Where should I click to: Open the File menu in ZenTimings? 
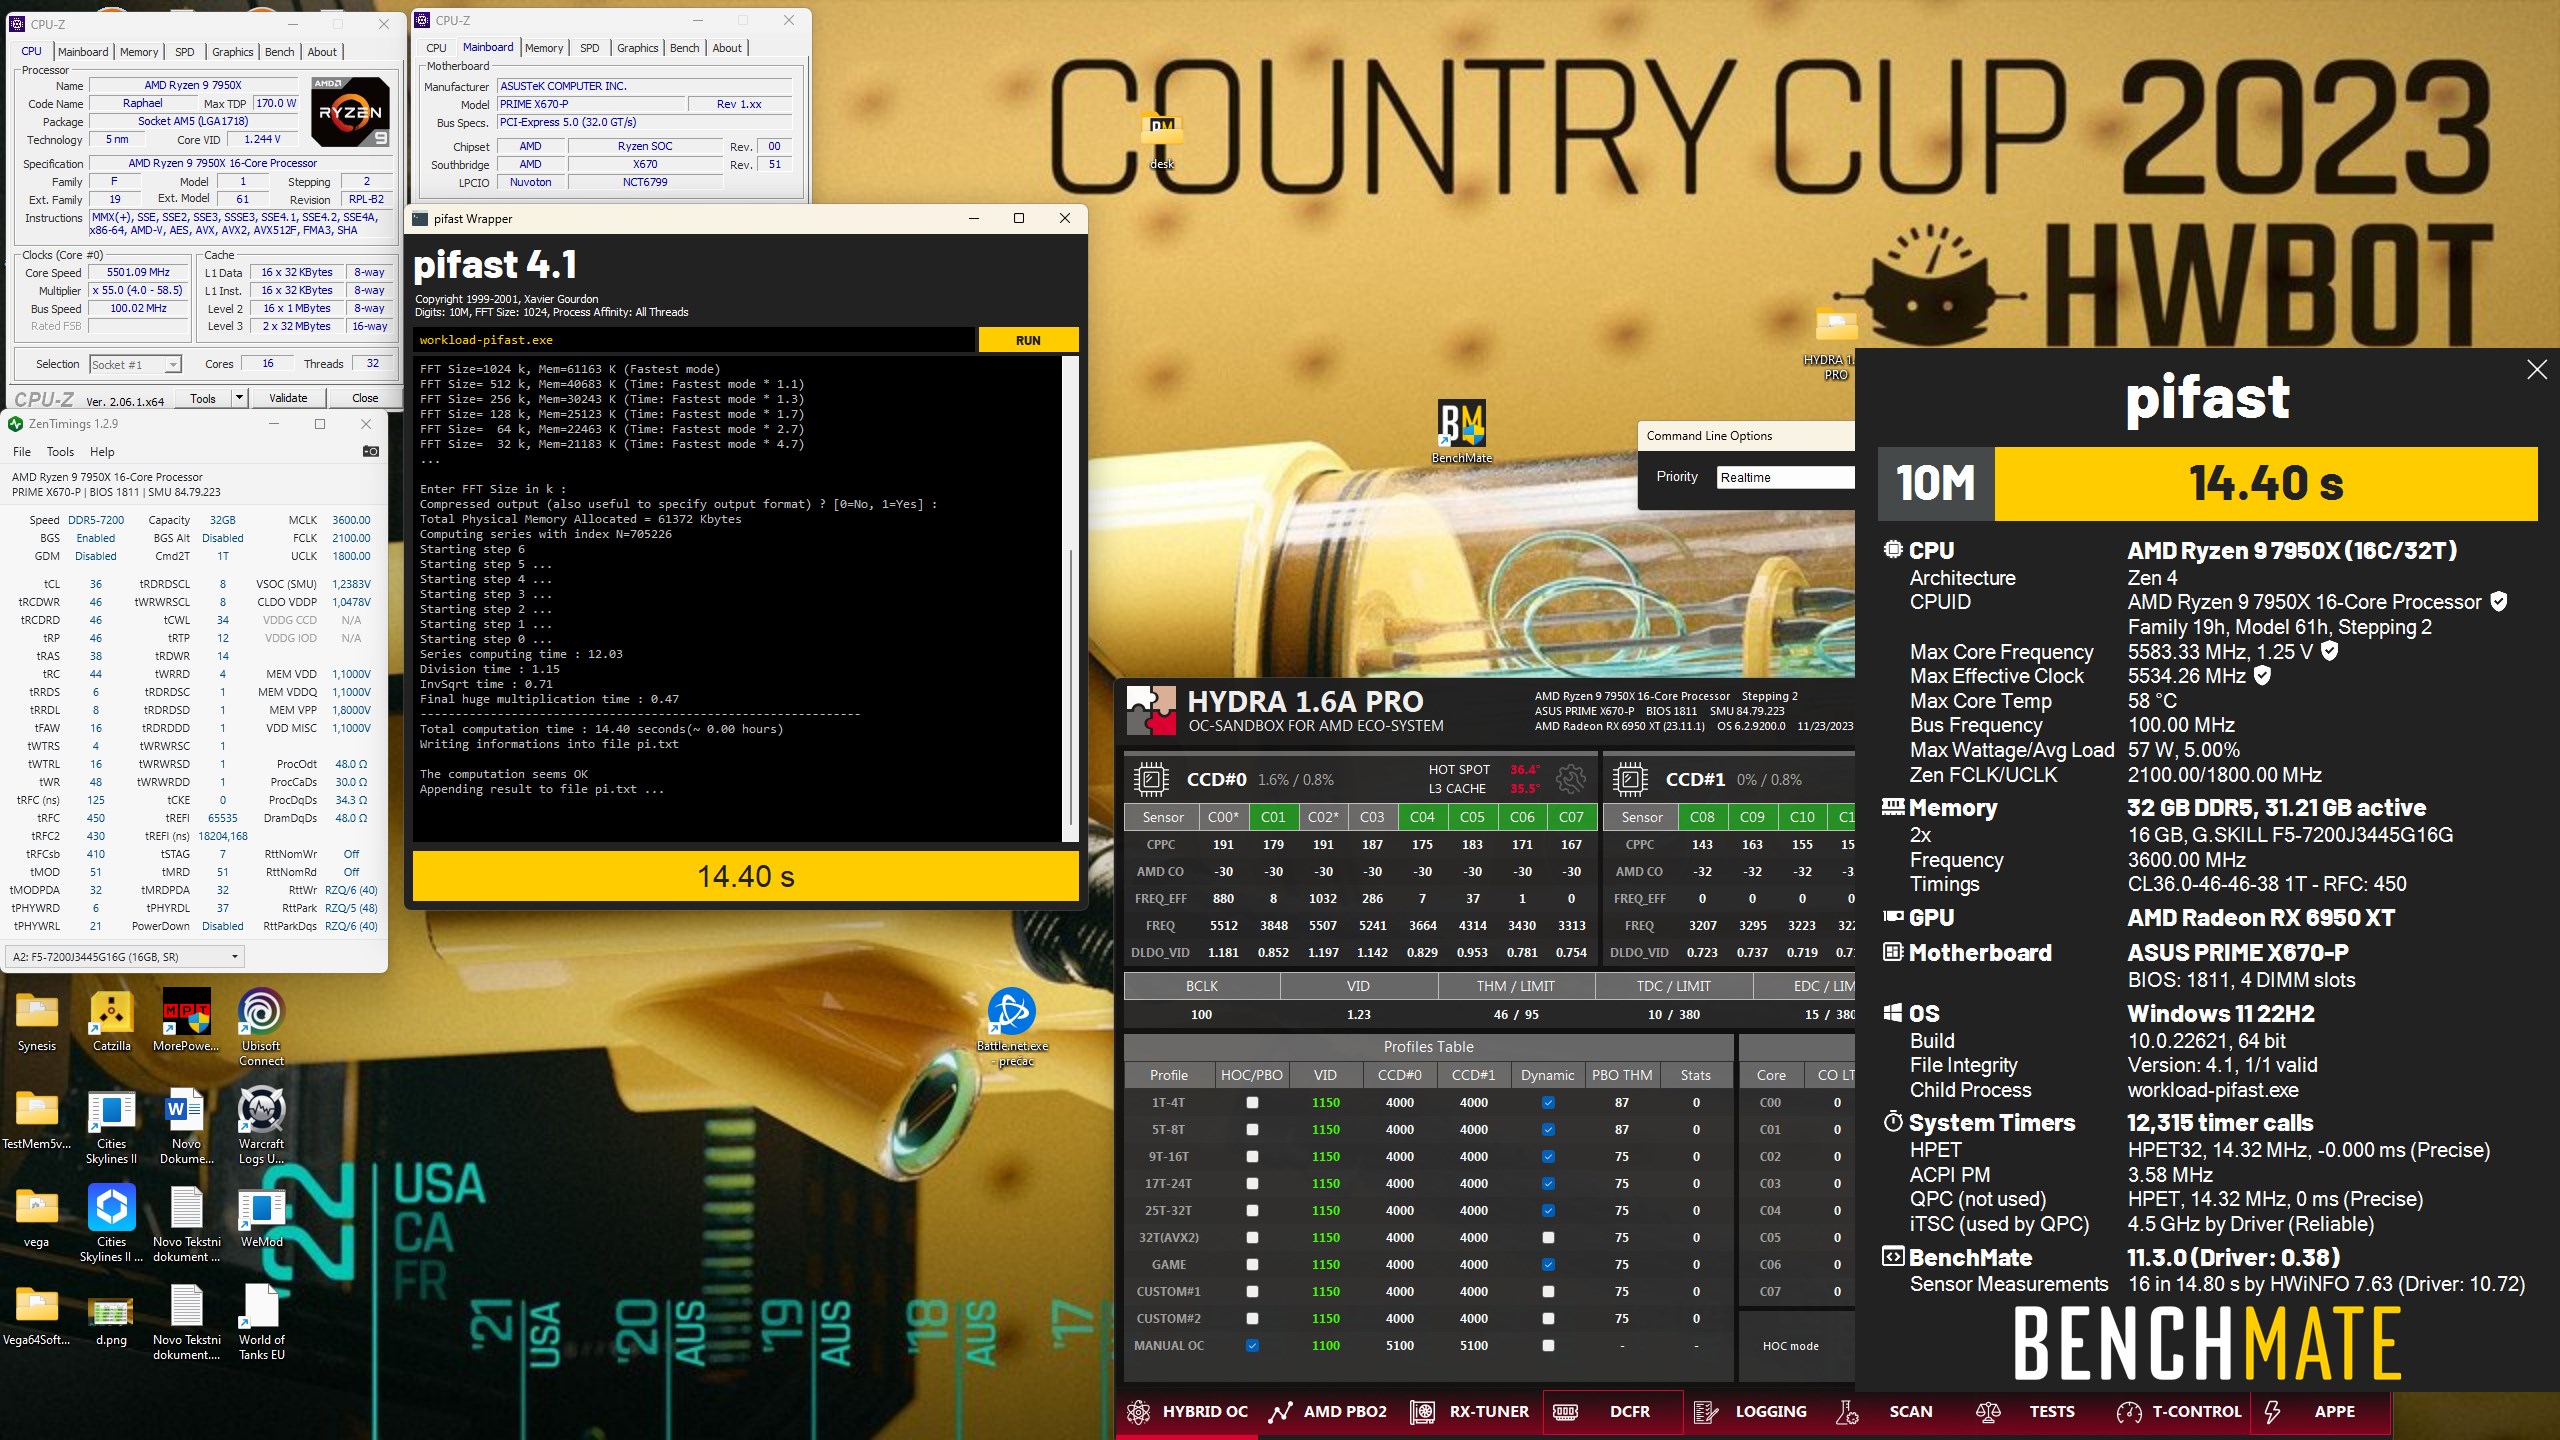pos(22,452)
